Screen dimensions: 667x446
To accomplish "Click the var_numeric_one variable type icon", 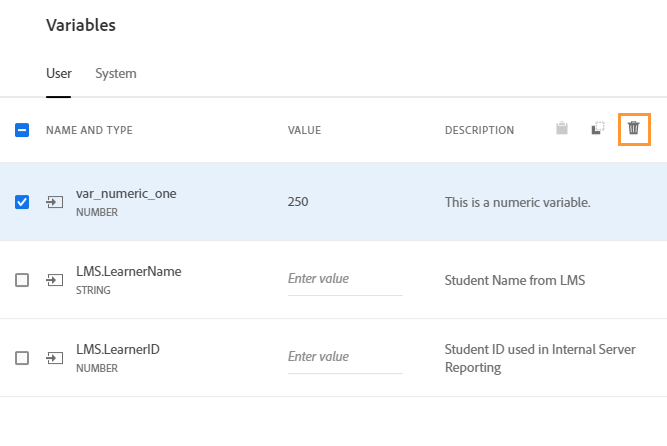I will tap(54, 202).
